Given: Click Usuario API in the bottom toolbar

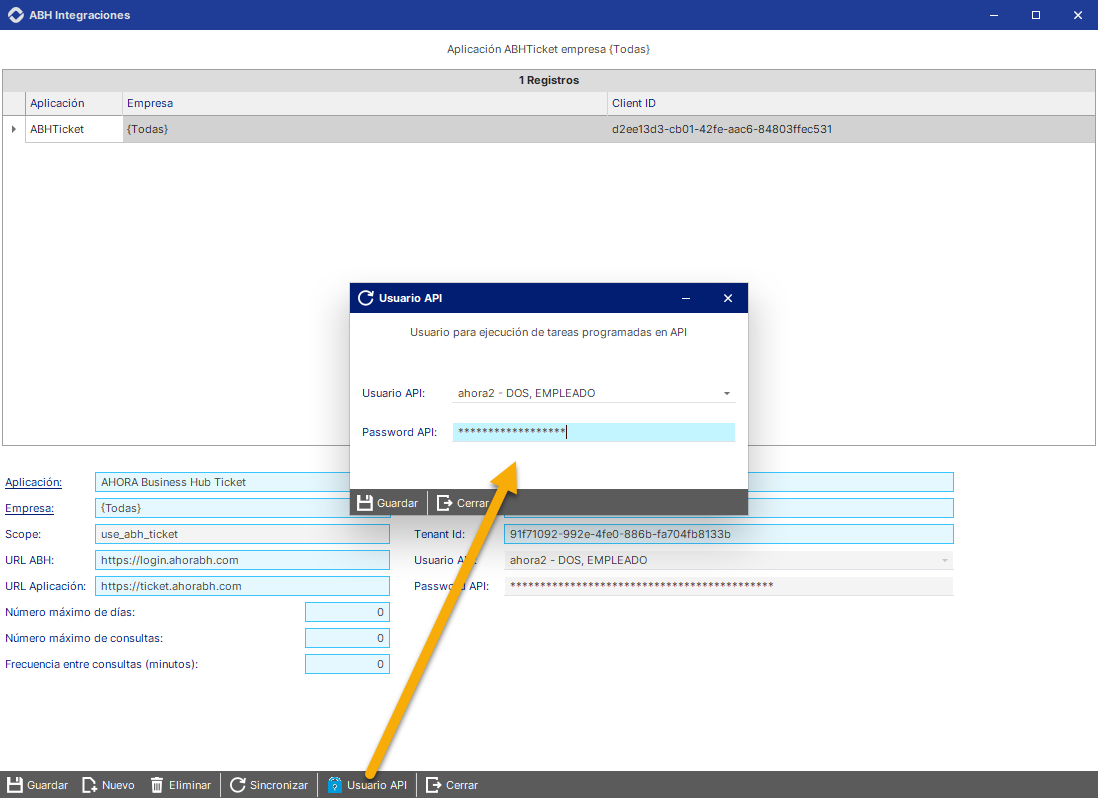Looking at the screenshot, I should [368, 785].
